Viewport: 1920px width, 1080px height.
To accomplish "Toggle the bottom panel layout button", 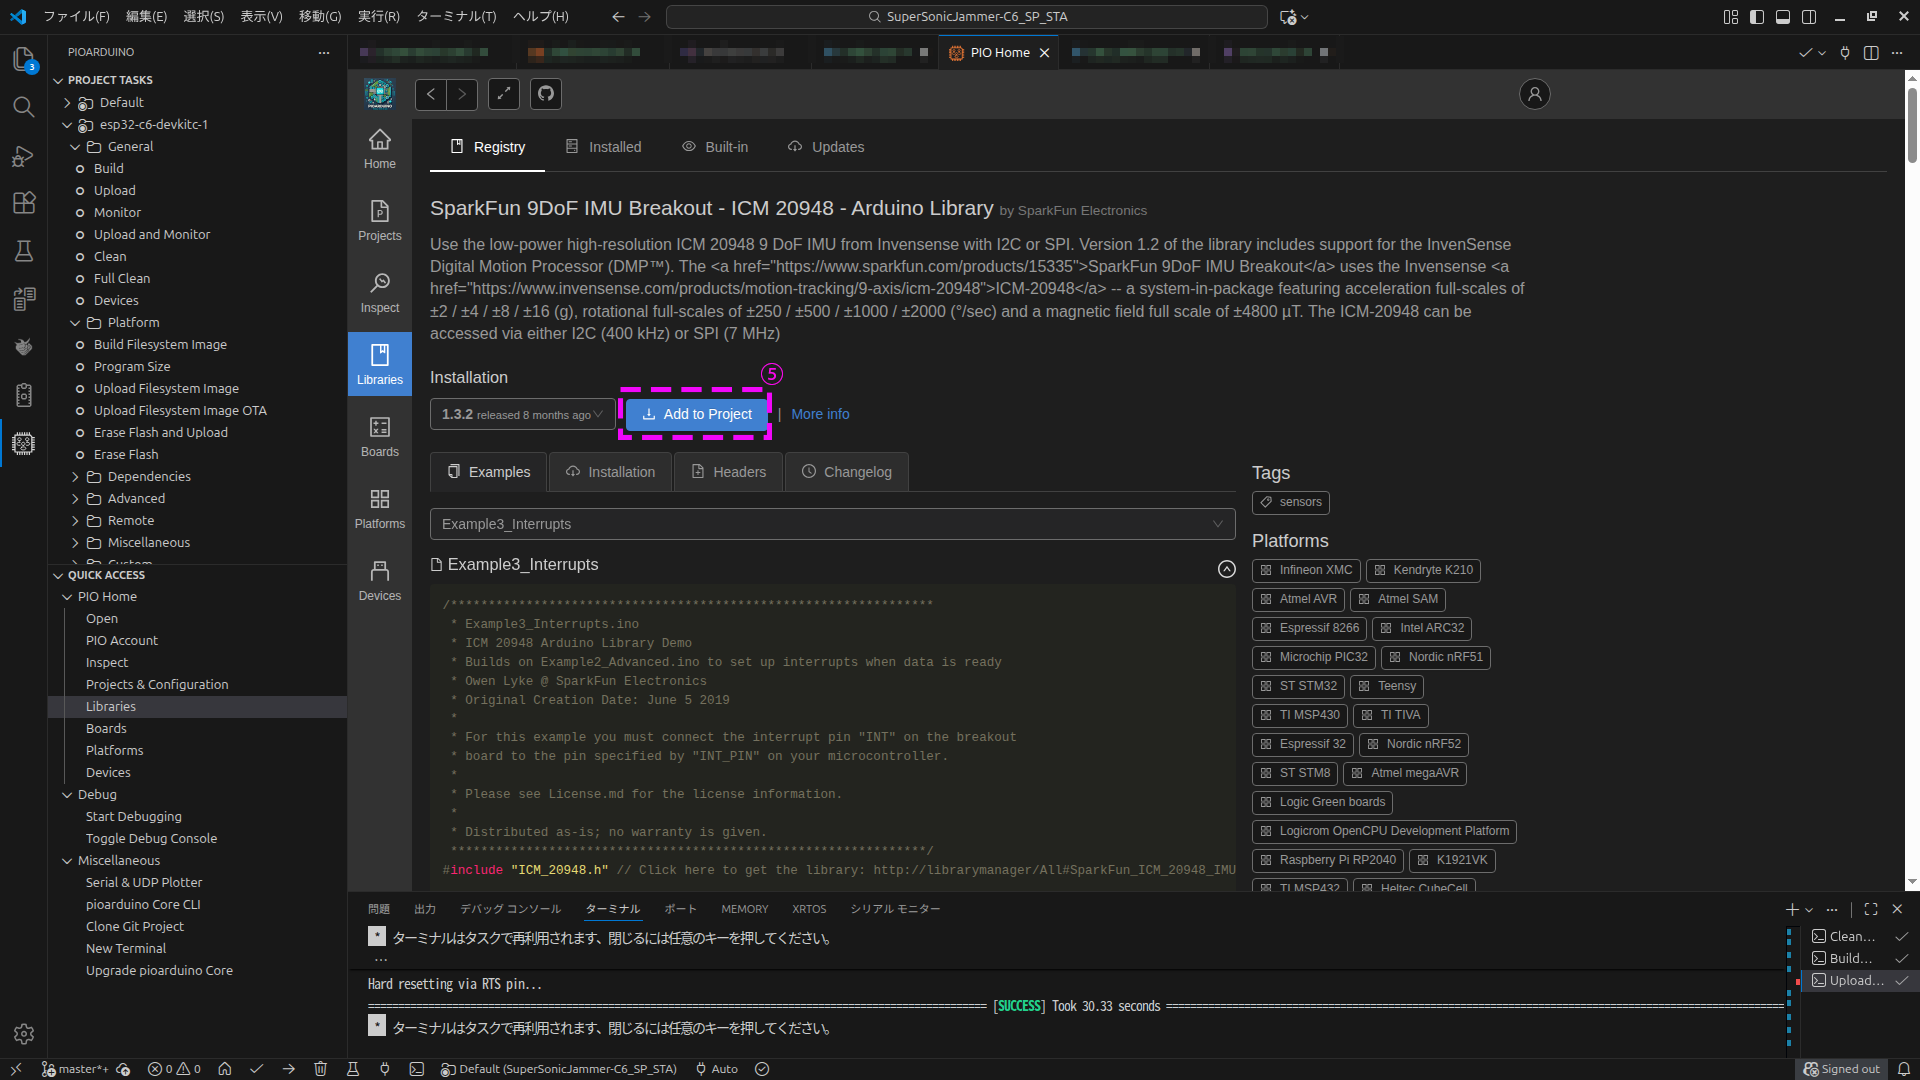I will [x=1783, y=17].
